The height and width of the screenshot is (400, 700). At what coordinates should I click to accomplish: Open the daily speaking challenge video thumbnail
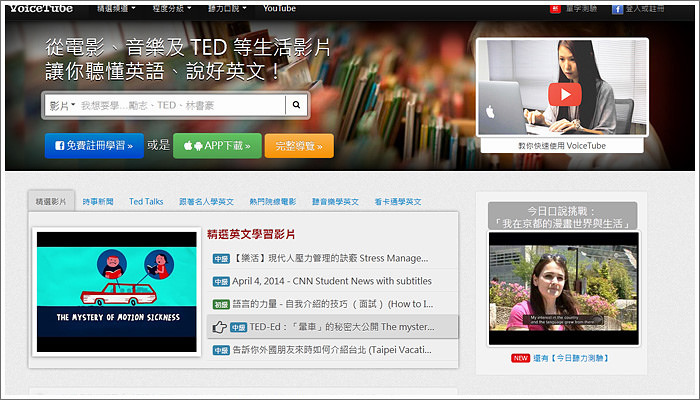point(563,288)
